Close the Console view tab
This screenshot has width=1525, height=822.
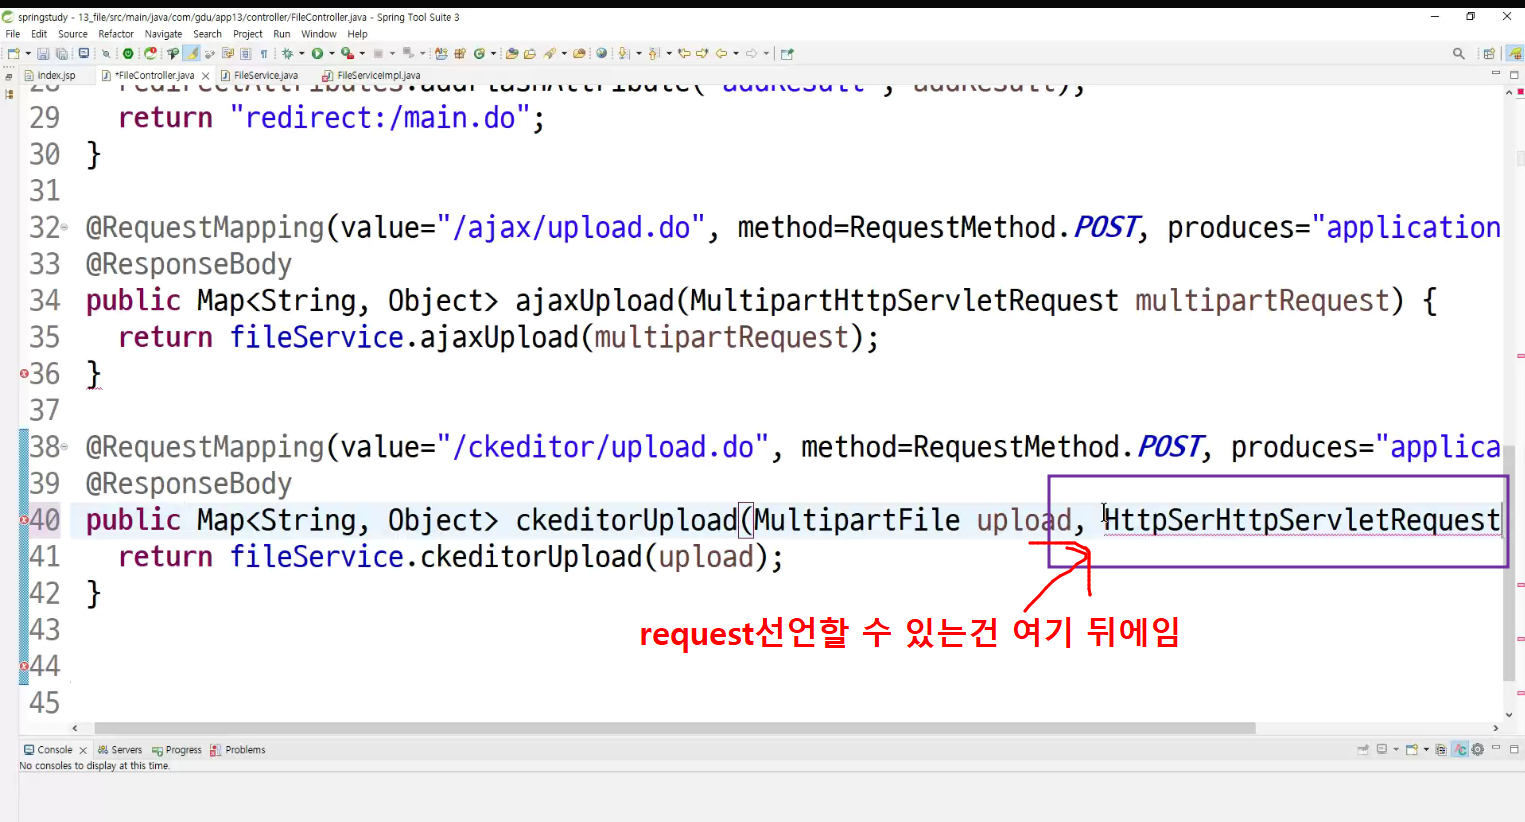click(83, 750)
